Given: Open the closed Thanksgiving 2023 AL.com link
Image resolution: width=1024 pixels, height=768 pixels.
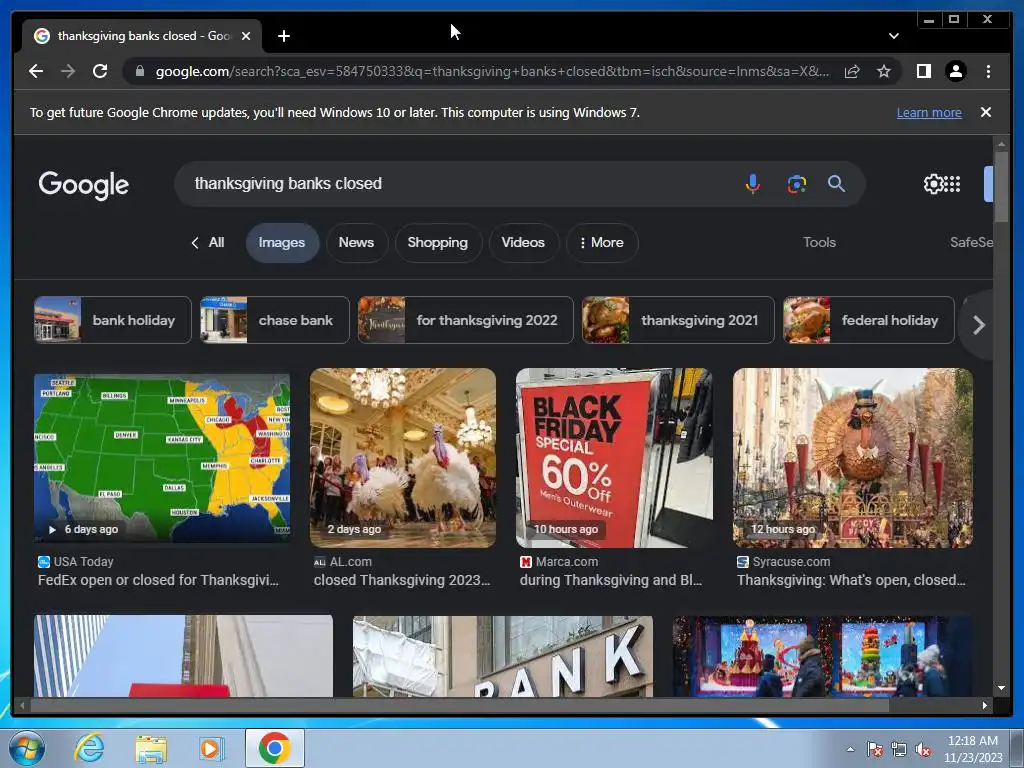Looking at the screenshot, I should [x=402, y=580].
